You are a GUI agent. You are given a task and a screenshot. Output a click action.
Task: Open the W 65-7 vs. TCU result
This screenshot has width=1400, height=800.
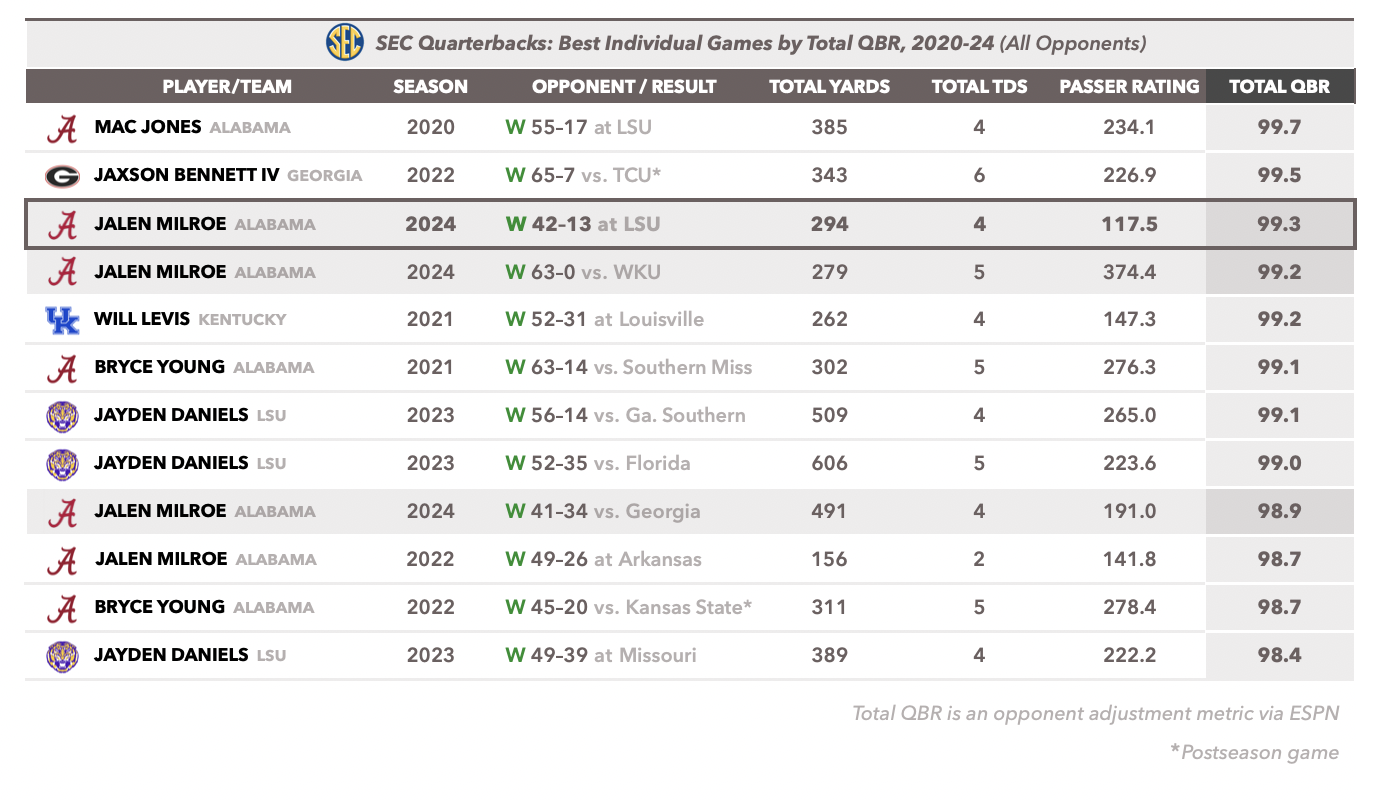[585, 176]
